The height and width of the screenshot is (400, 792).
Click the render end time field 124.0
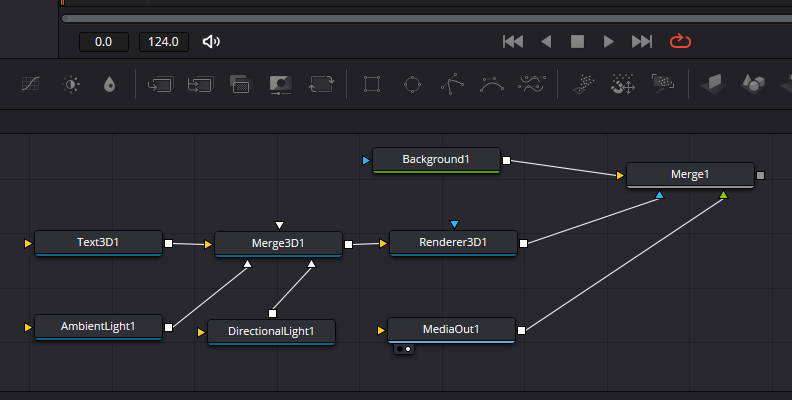[x=163, y=42]
